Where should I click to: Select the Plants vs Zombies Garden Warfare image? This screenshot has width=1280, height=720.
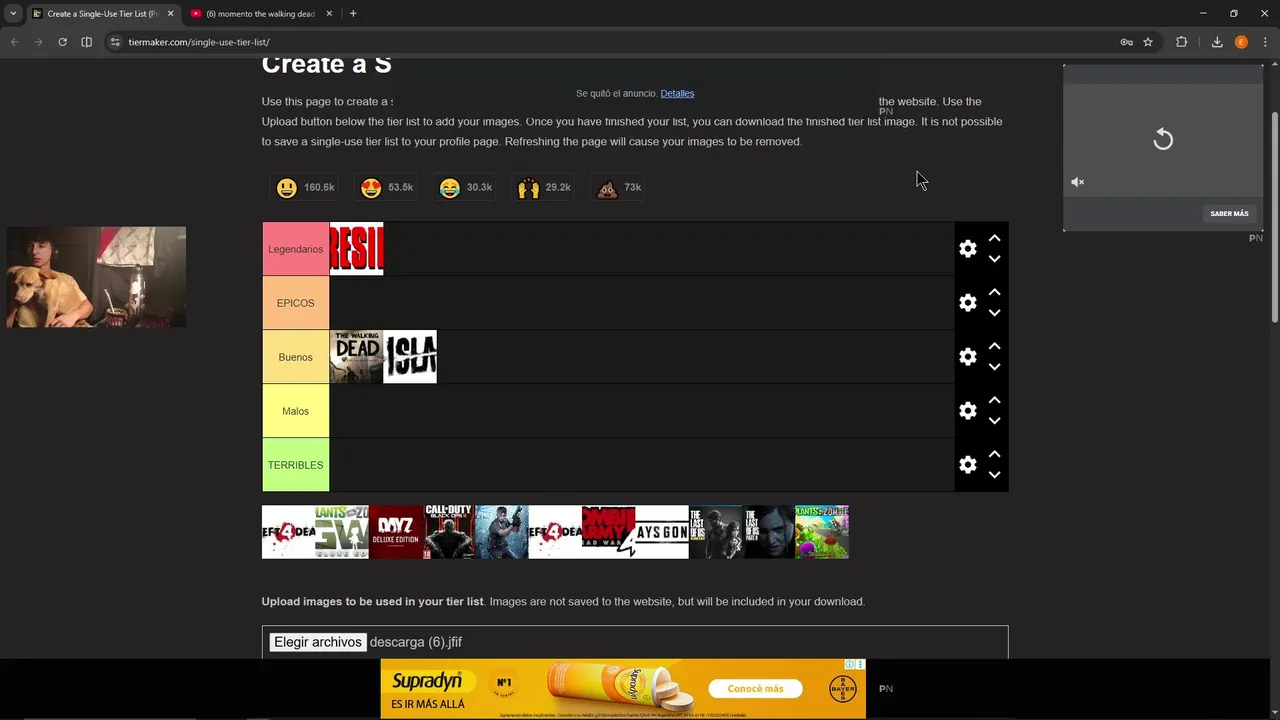point(342,532)
